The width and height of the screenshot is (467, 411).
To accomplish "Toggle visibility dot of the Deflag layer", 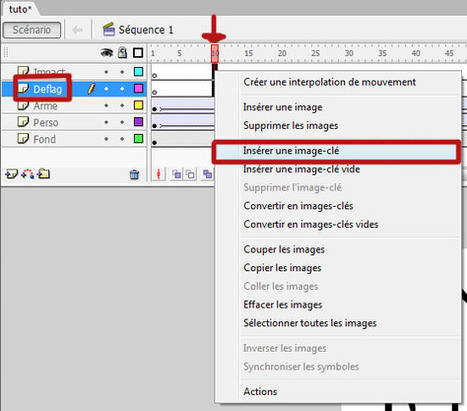I will [106, 89].
